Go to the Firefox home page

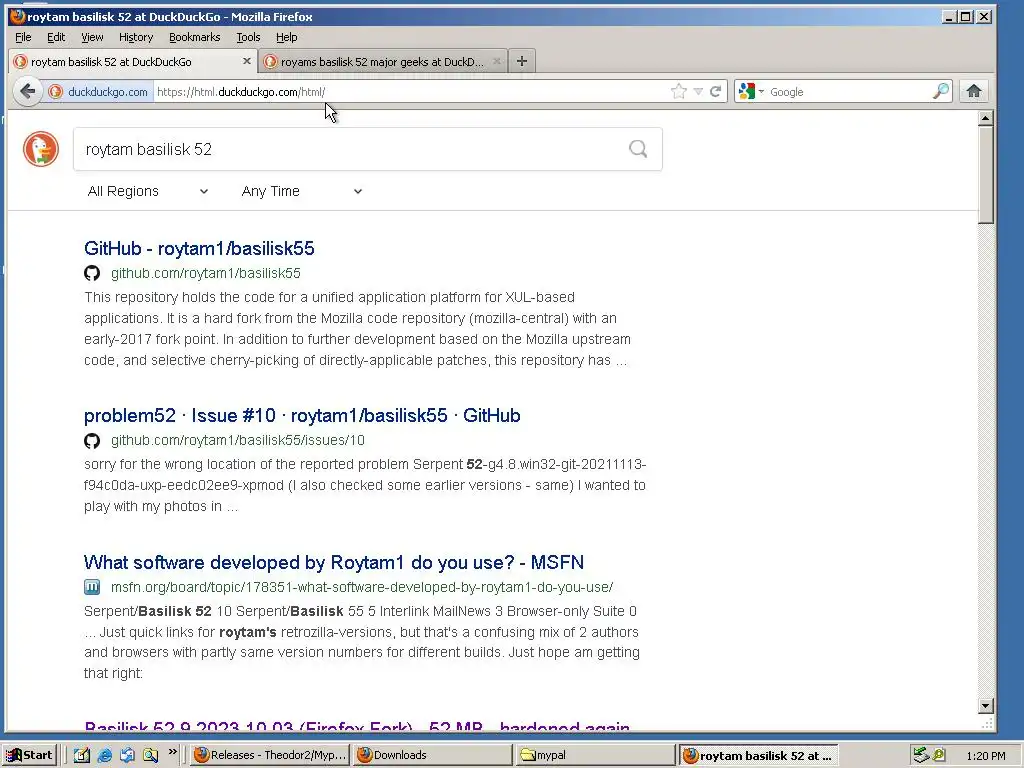[974, 91]
